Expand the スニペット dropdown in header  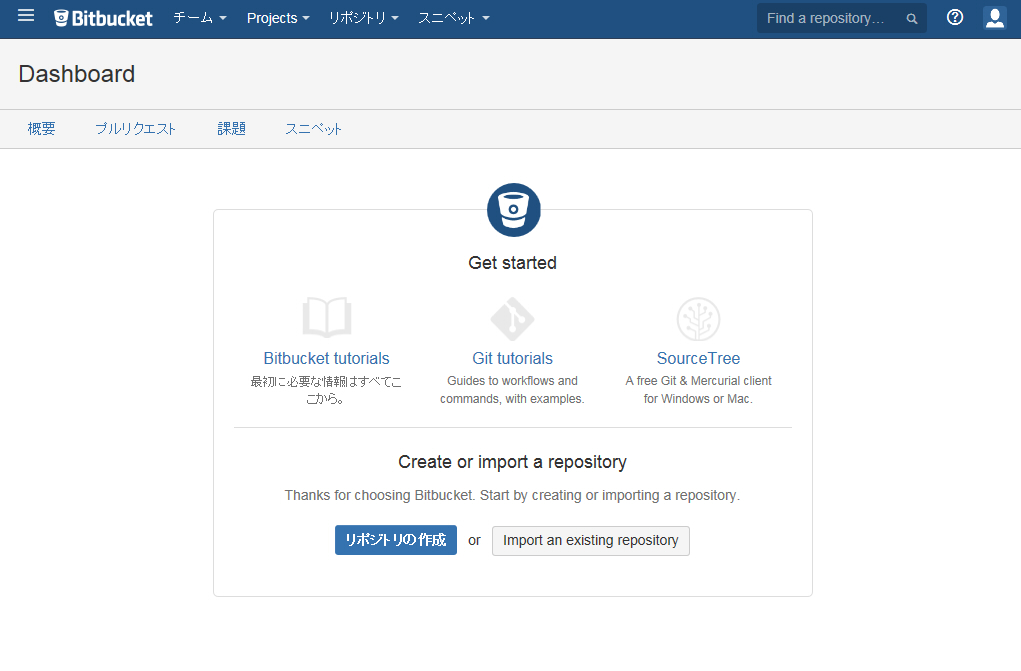(x=453, y=18)
